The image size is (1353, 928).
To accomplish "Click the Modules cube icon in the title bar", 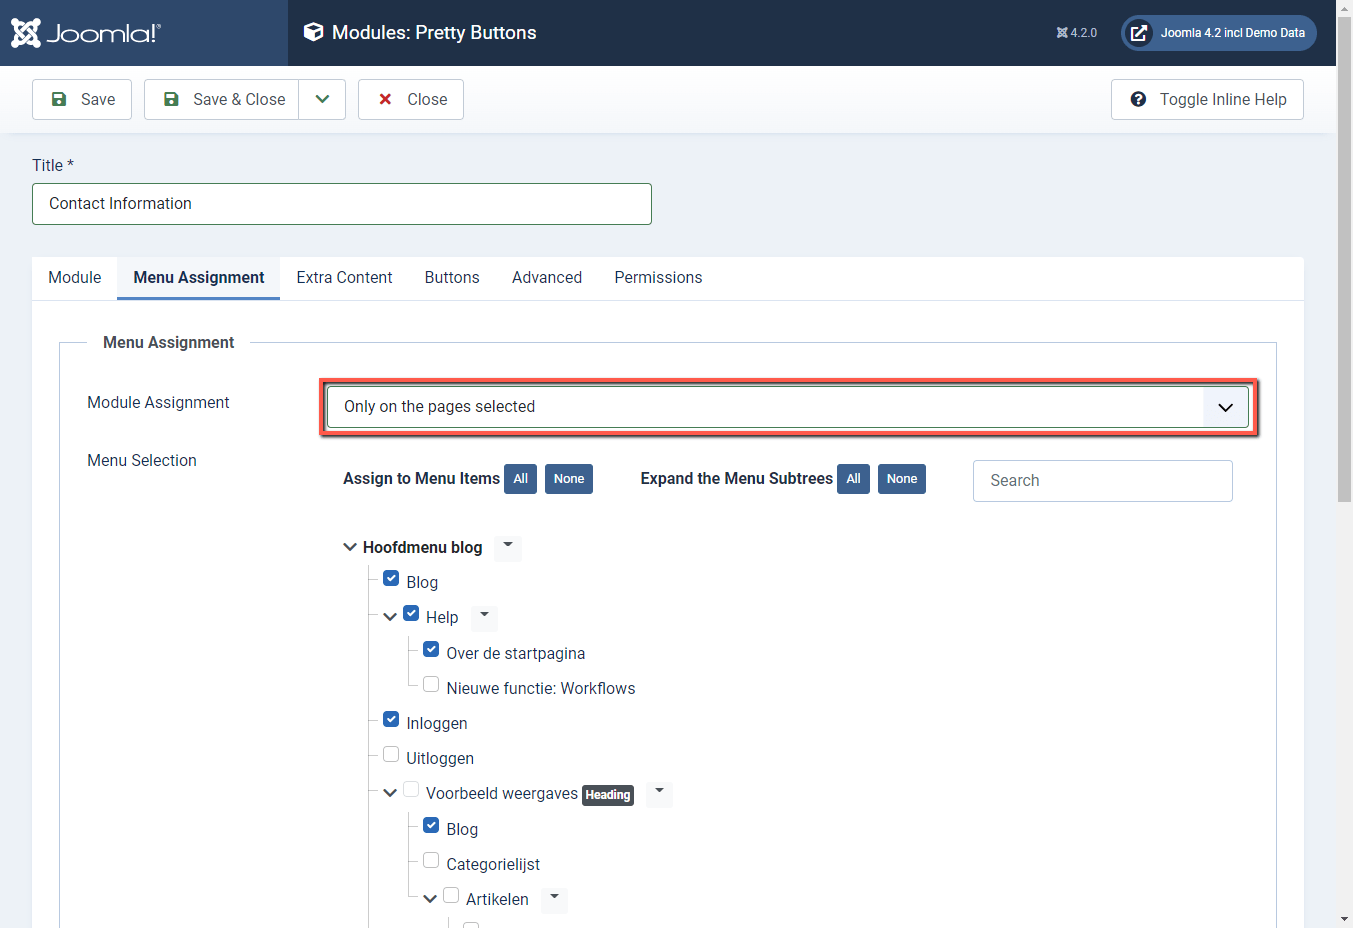I will 313,32.
